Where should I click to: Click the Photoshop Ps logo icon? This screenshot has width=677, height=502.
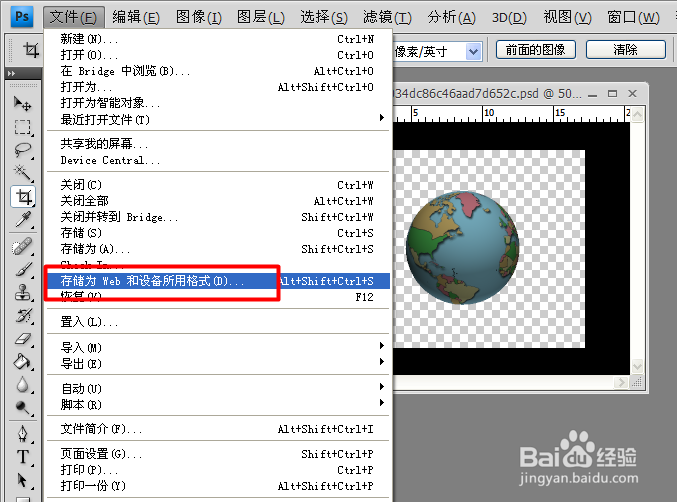(x=22, y=17)
